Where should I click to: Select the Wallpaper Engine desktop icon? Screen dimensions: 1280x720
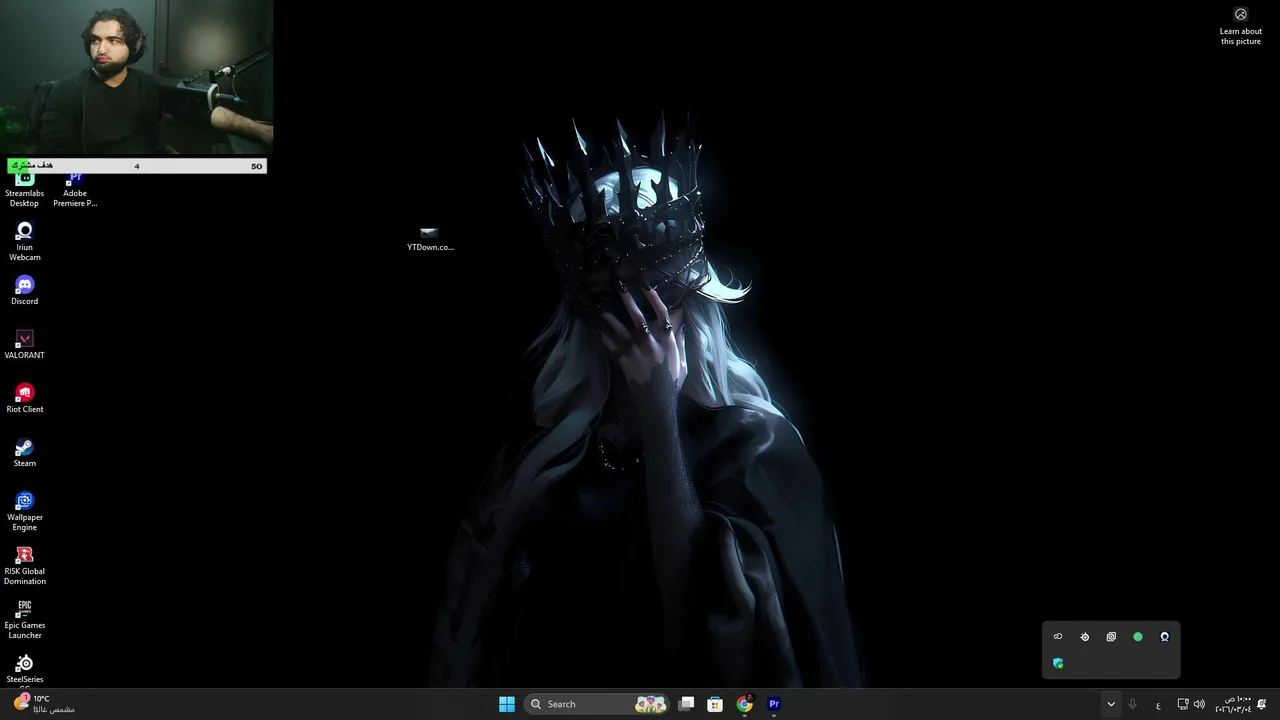[24, 512]
